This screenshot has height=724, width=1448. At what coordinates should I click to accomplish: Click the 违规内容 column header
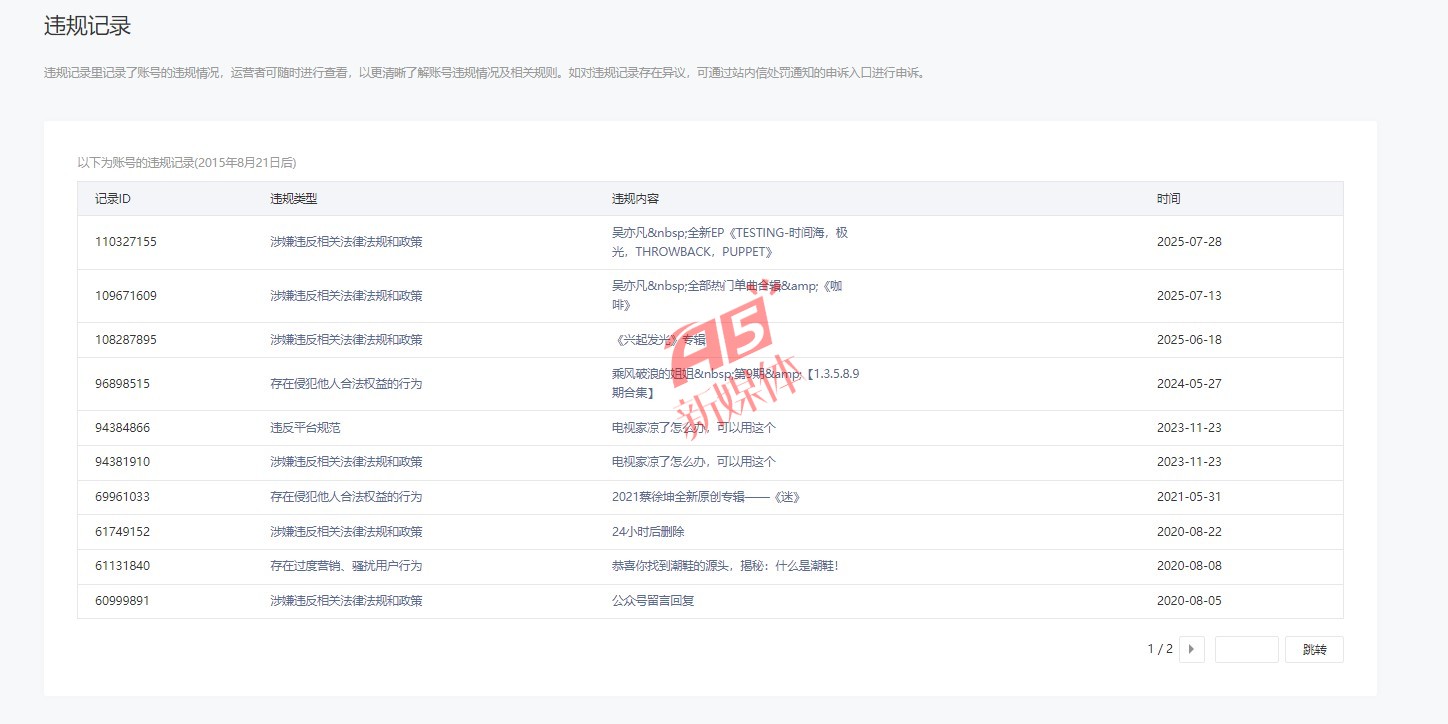click(635, 199)
